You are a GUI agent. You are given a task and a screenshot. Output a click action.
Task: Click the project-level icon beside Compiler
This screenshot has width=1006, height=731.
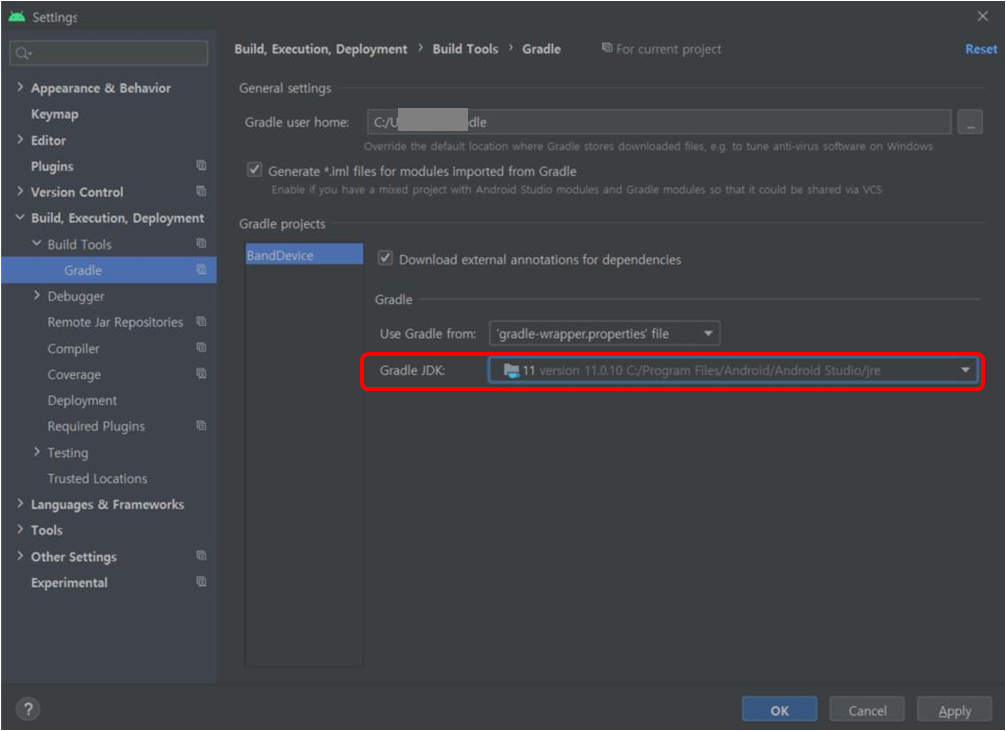[201, 348]
